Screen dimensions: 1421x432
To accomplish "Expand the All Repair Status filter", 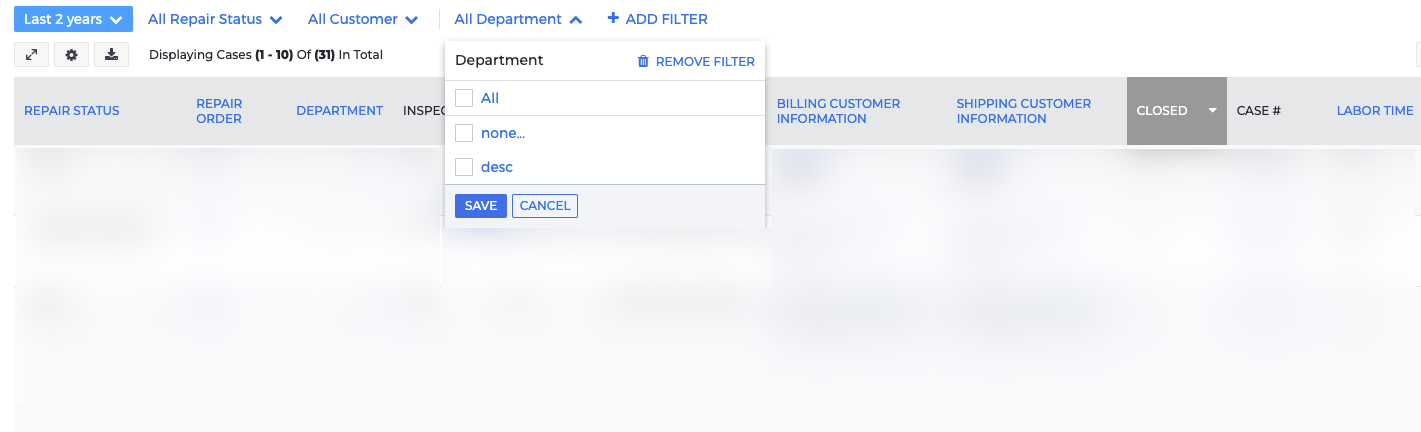I will [215, 19].
